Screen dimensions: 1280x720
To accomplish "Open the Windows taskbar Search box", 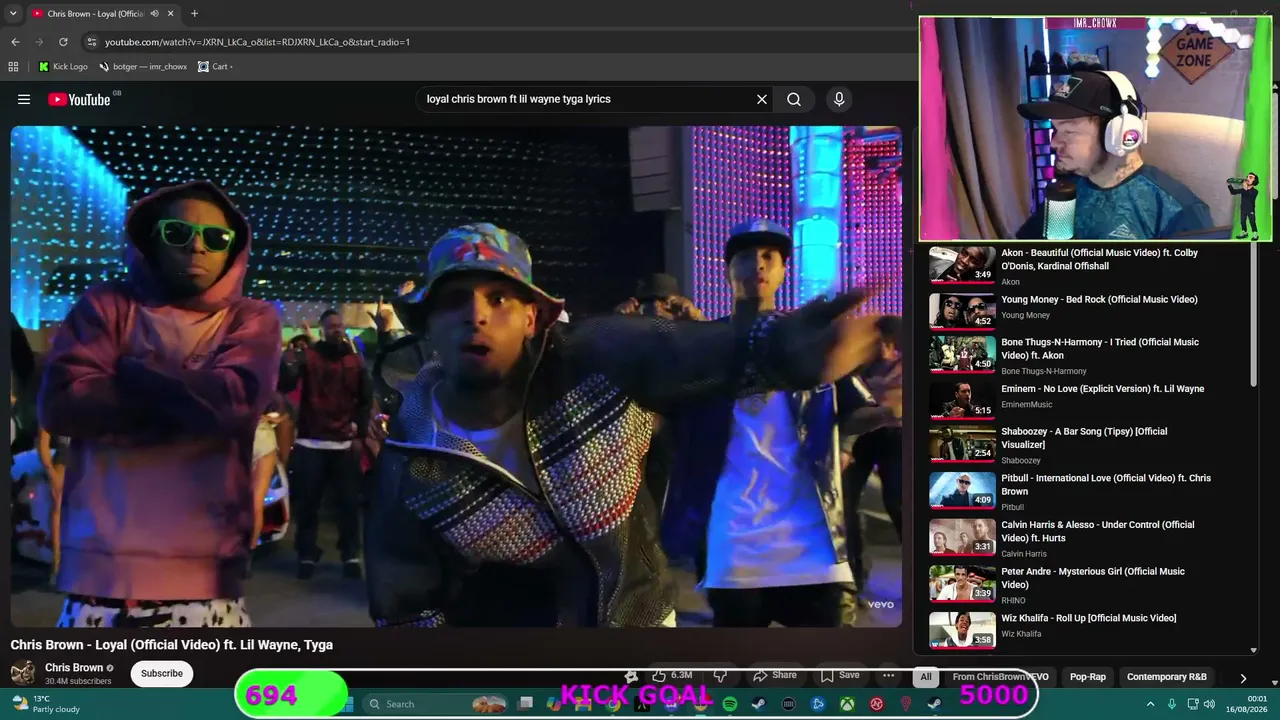I will (434, 704).
